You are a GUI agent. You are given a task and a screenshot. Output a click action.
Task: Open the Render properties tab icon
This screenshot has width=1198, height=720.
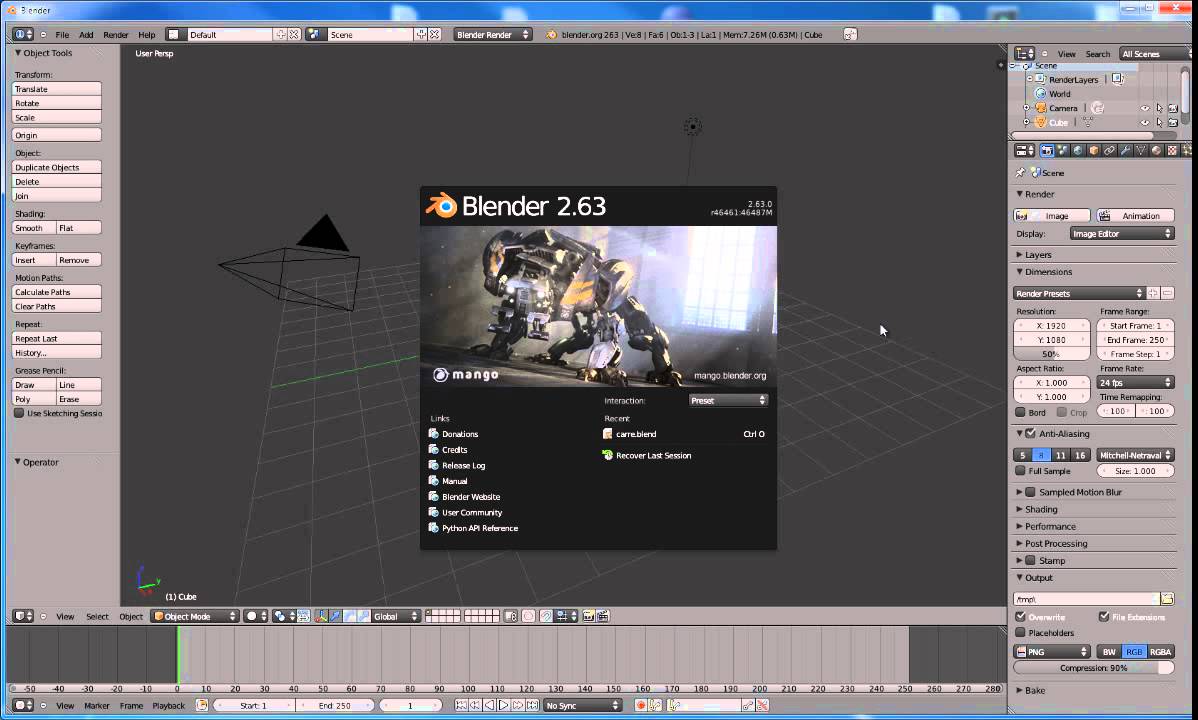click(x=1047, y=151)
